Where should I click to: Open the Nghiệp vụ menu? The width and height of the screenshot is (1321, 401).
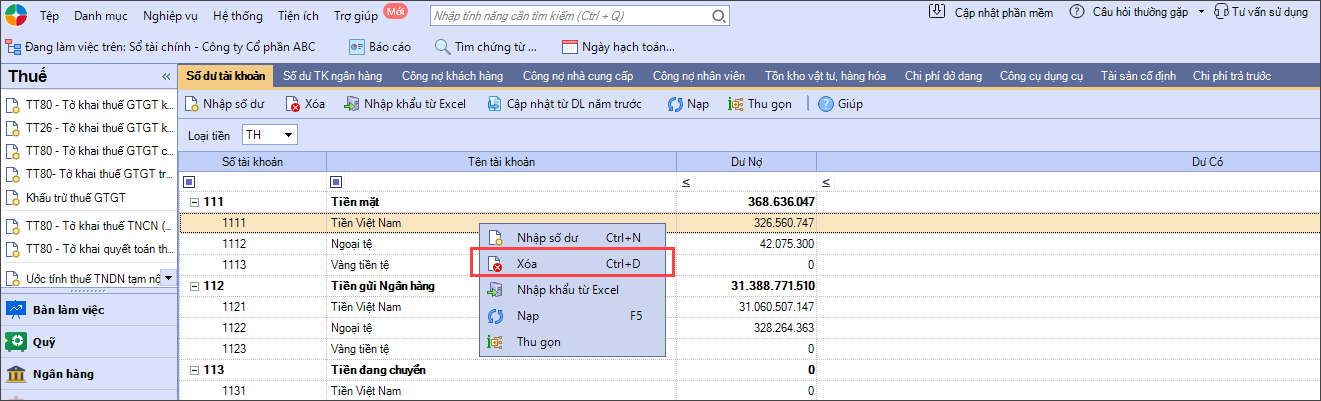tap(171, 15)
